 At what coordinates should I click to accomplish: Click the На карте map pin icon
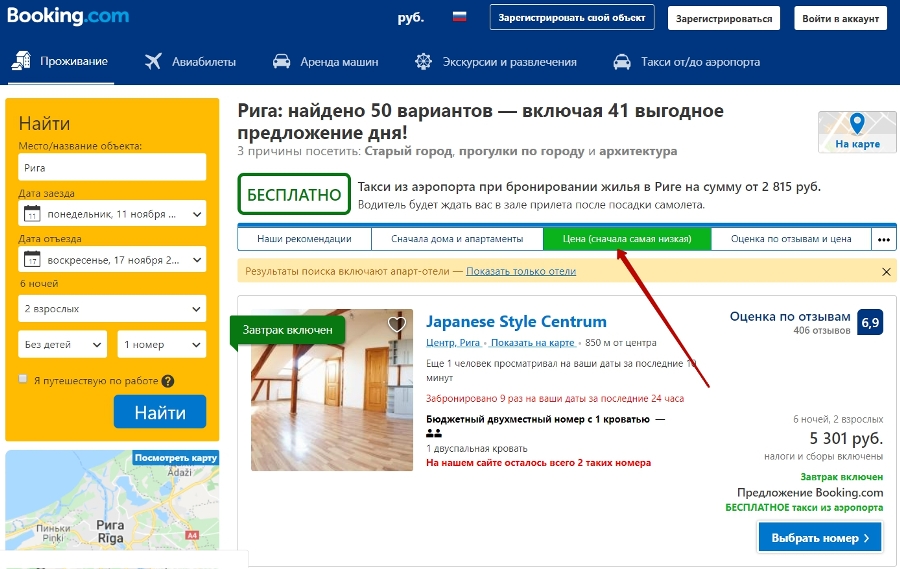[x=857, y=123]
